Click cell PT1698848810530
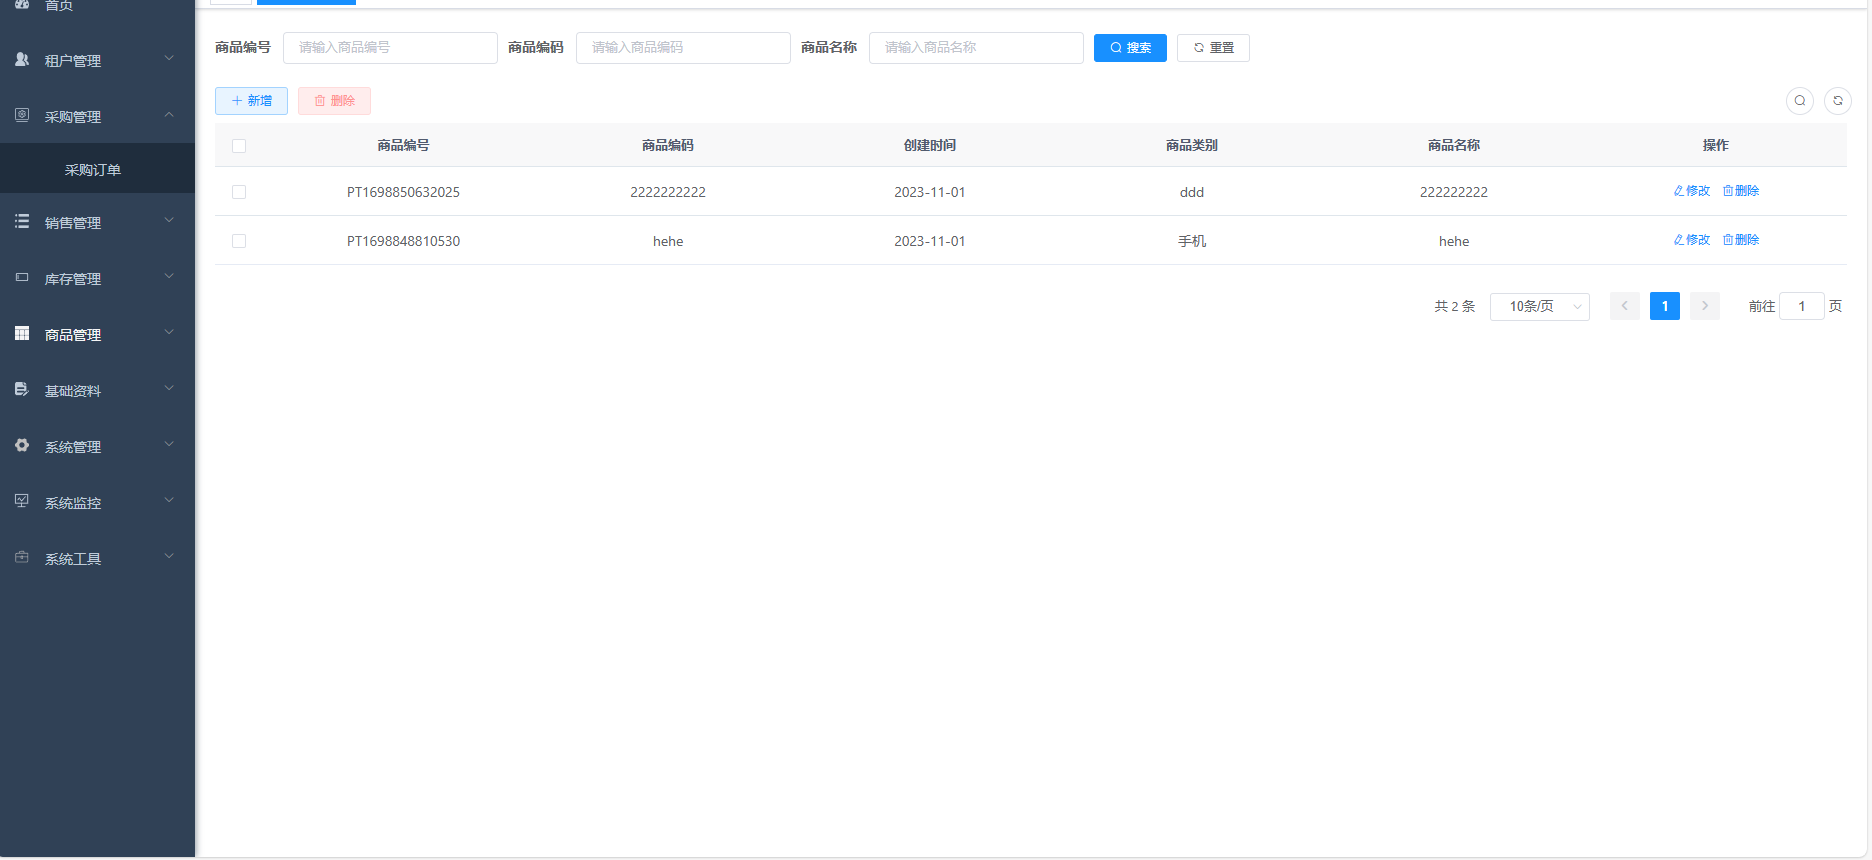 tap(403, 241)
